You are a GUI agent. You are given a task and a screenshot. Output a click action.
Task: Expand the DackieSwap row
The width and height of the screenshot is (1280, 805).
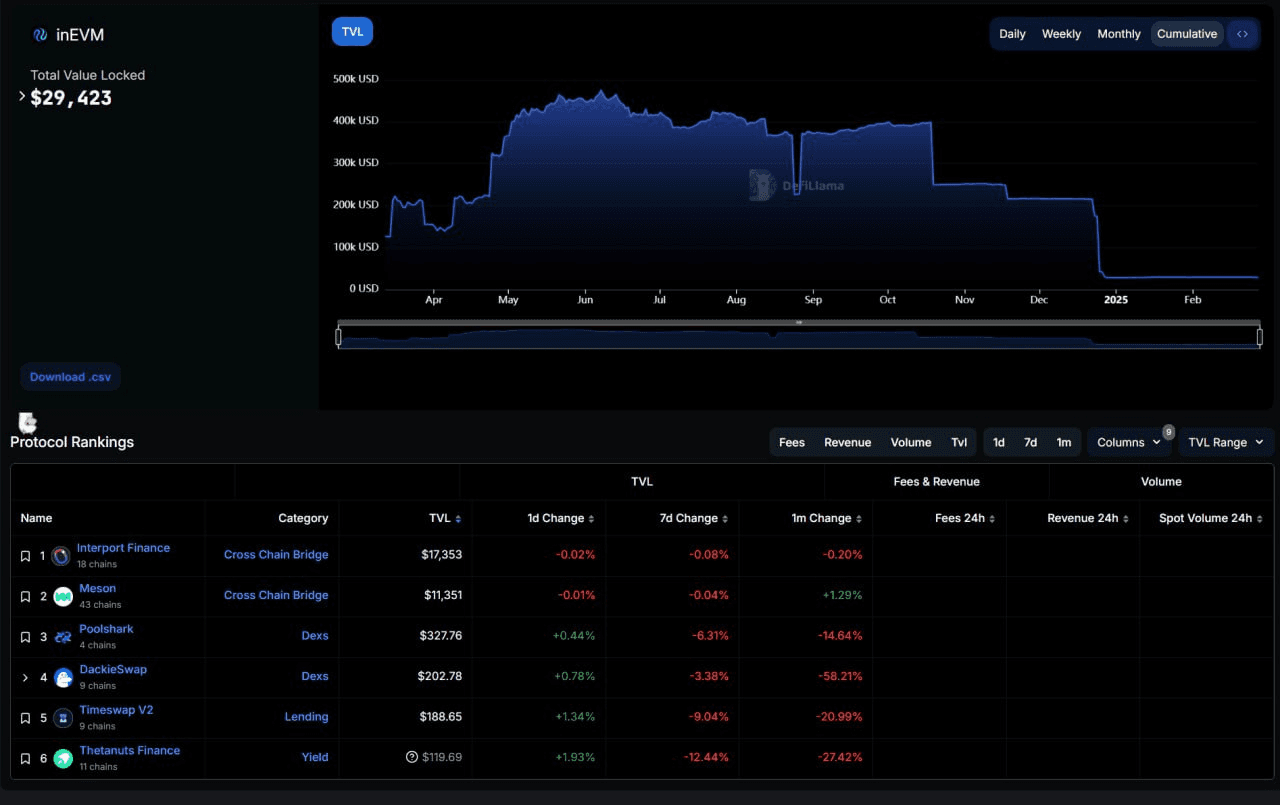[x=26, y=678]
